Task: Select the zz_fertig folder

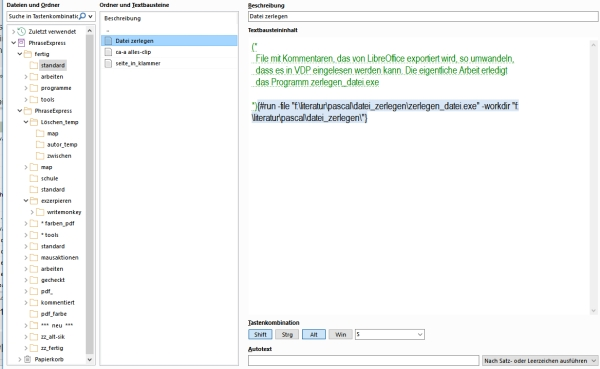Action: (52, 348)
